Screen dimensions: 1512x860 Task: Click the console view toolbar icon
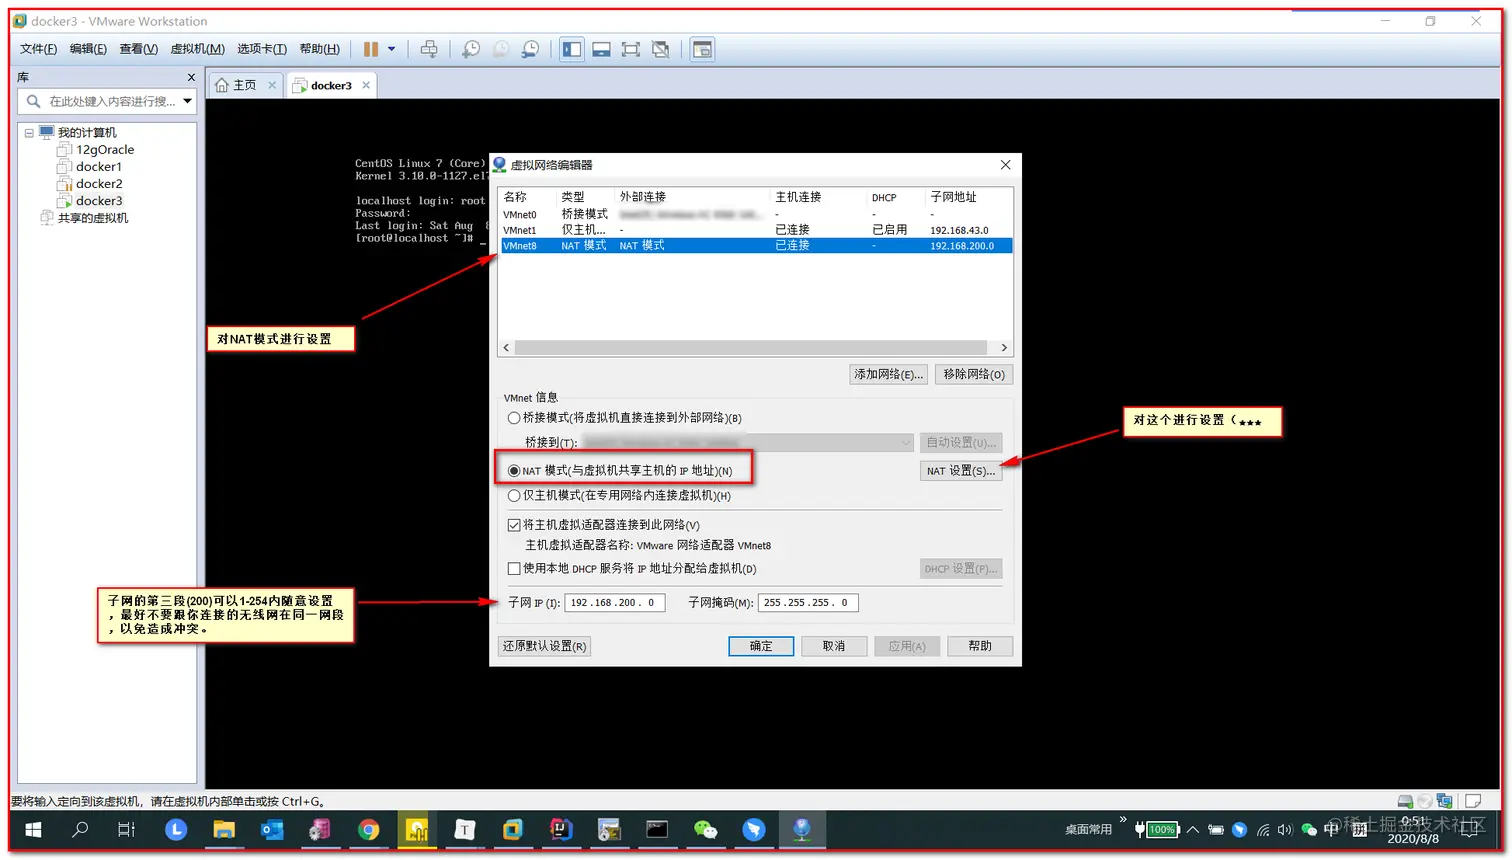coord(703,49)
